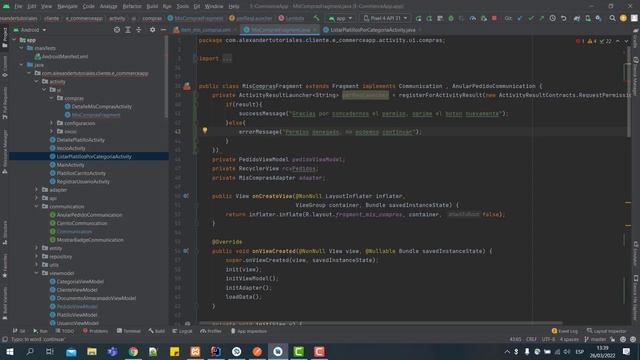The width and height of the screenshot is (640, 360).
Task: Collapse the compras package
Action: pos(51,98)
